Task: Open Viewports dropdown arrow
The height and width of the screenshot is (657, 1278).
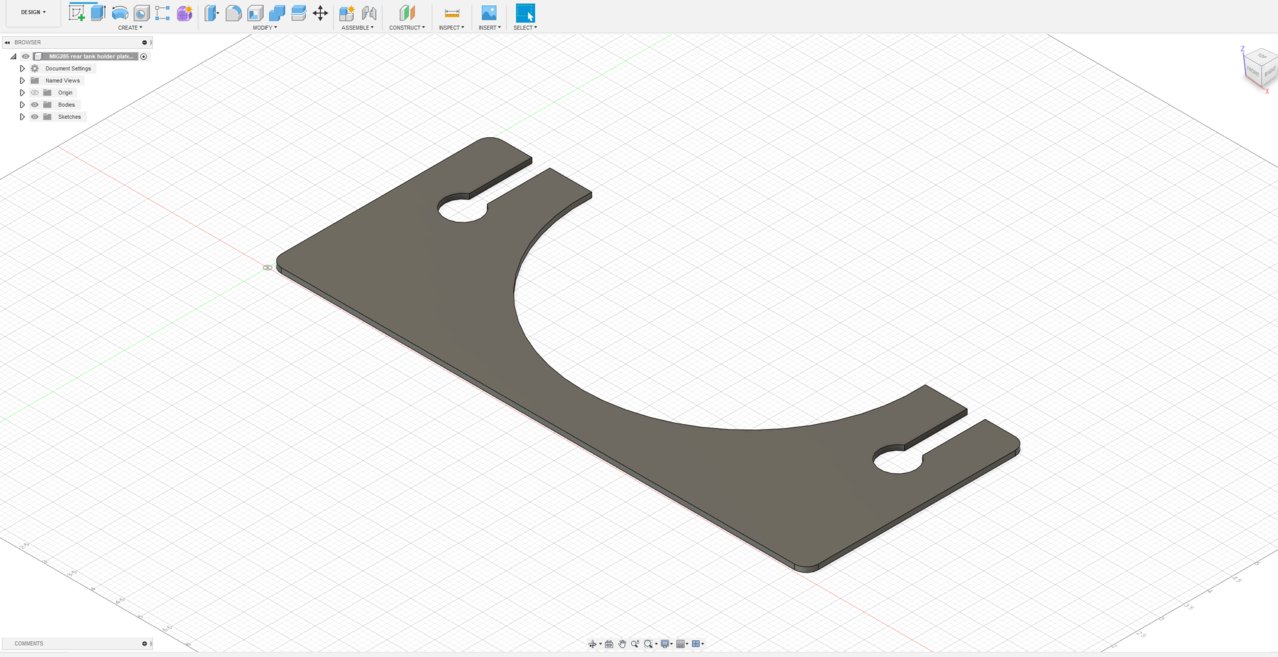Action: (x=703, y=644)
